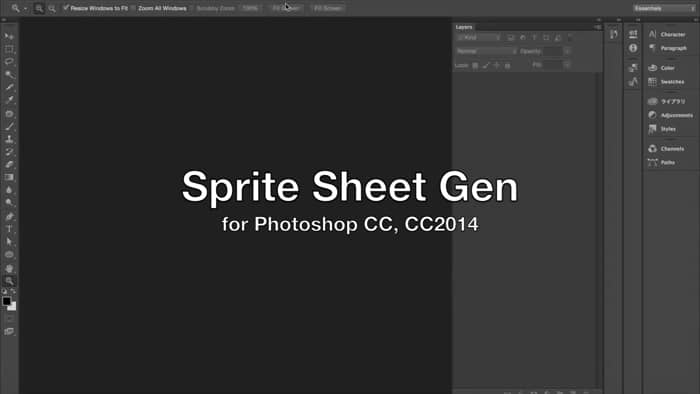Screen dimensions: 700x394
Task: Pick the foreground color swatch
Action: [x=6, y=301]
